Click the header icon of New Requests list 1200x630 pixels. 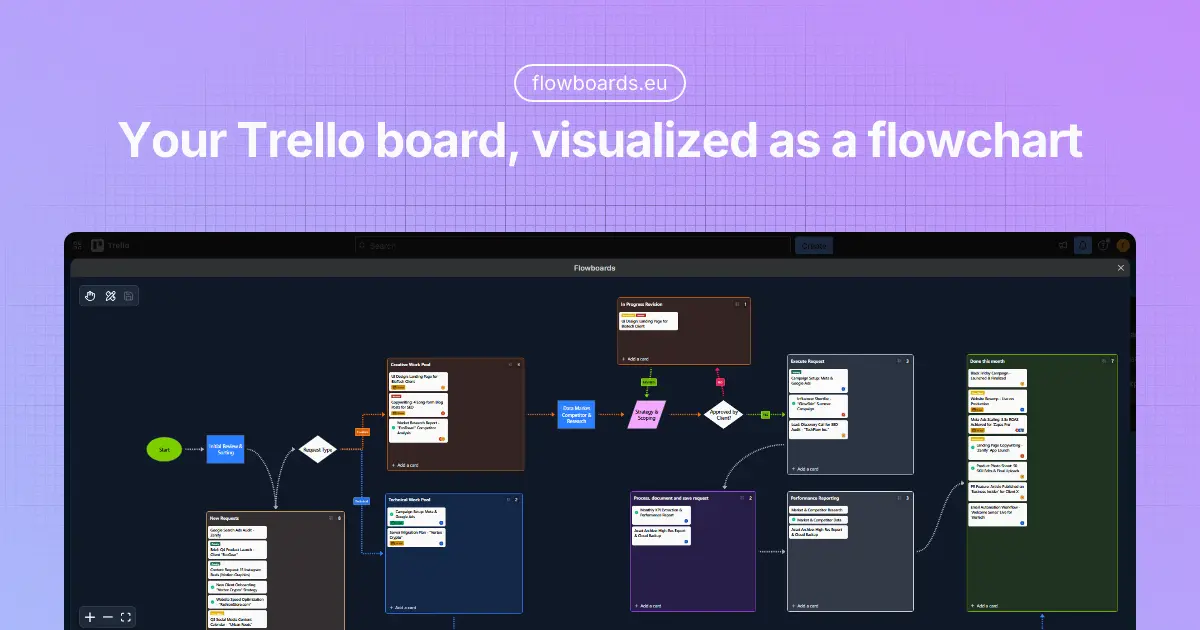[330, 518]
